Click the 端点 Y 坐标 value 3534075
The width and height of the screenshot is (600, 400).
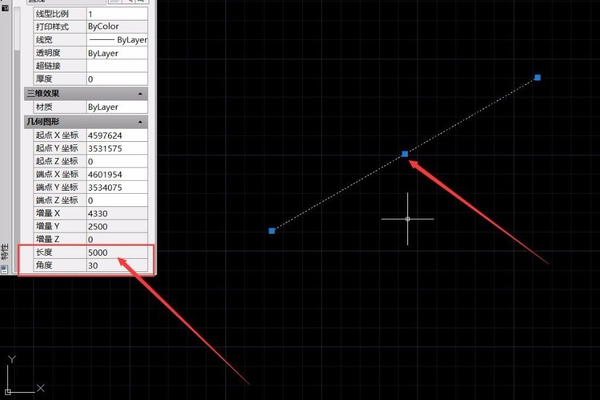(118, 187)
